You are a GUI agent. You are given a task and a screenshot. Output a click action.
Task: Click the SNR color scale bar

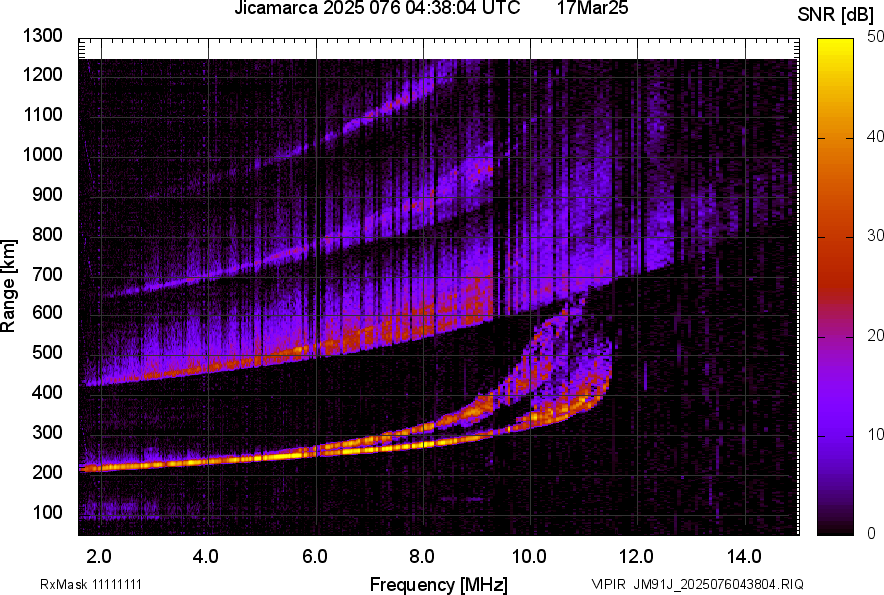pyautogui.click(x=835, y=287)
